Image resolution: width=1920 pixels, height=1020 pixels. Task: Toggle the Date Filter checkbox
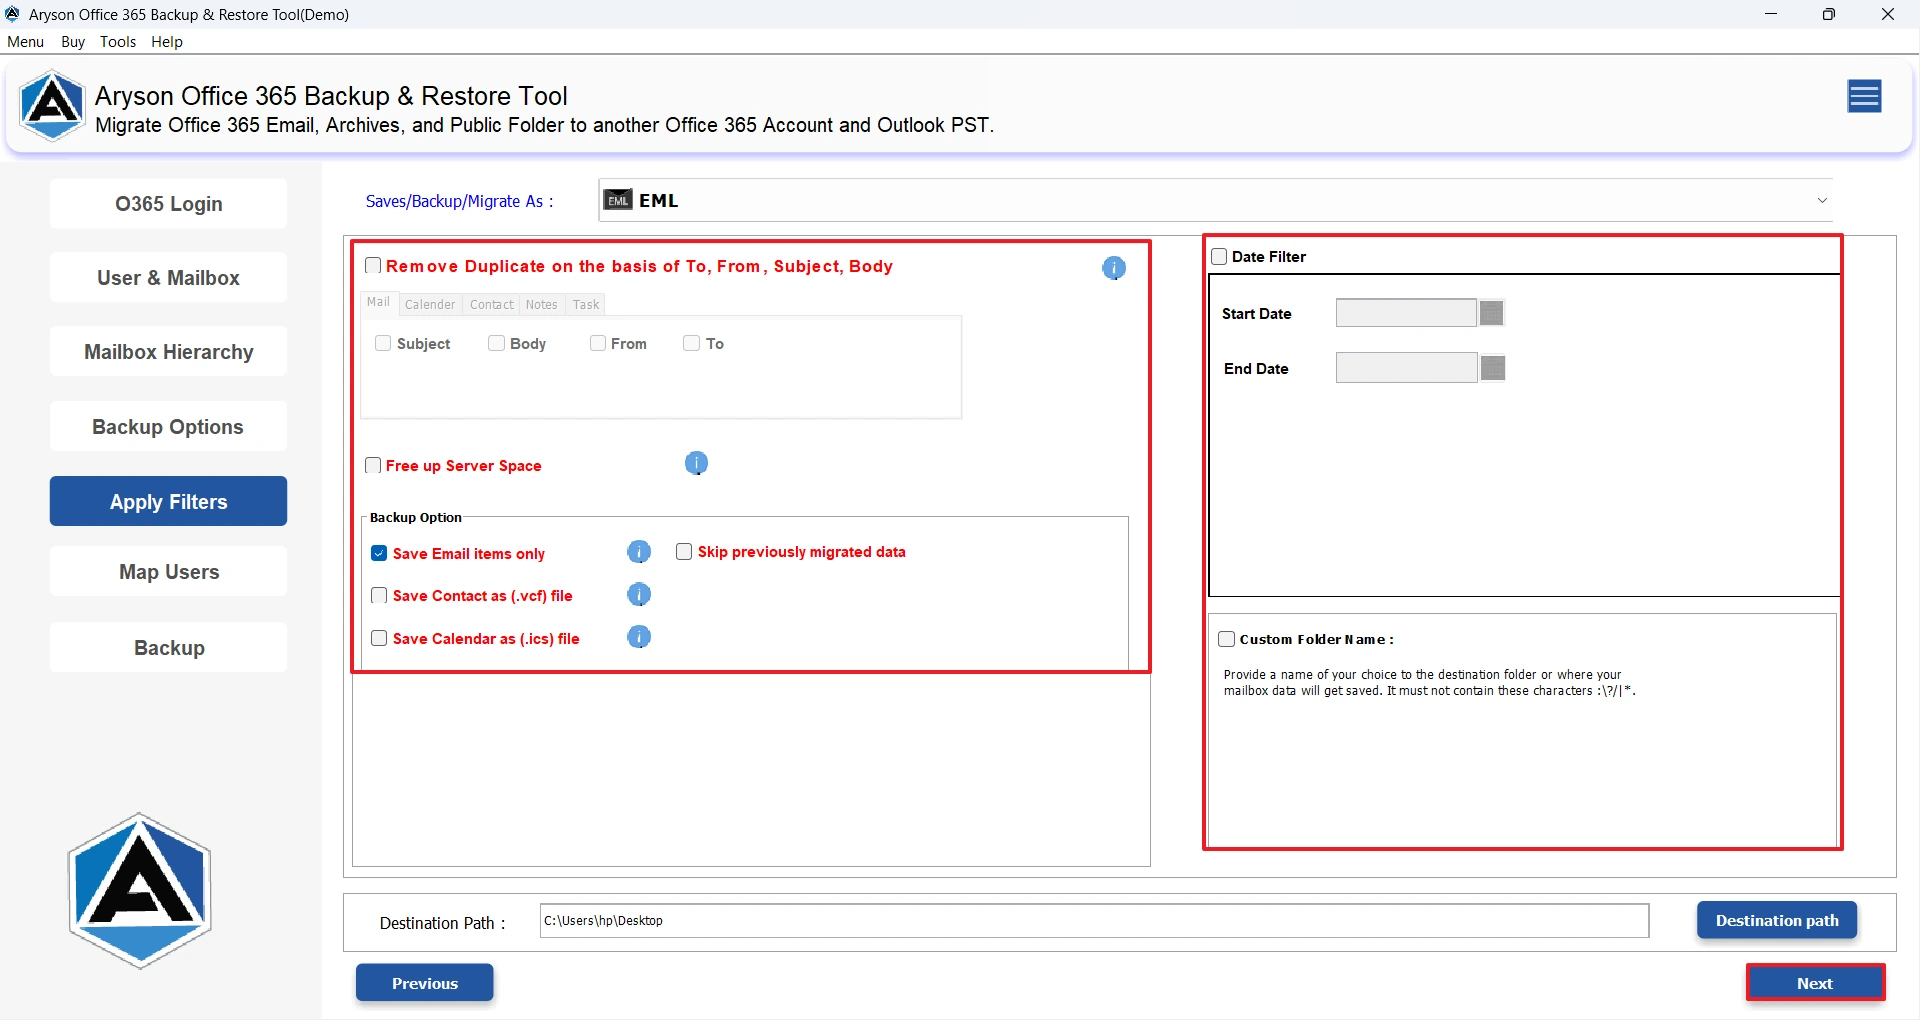[1219, 256]
